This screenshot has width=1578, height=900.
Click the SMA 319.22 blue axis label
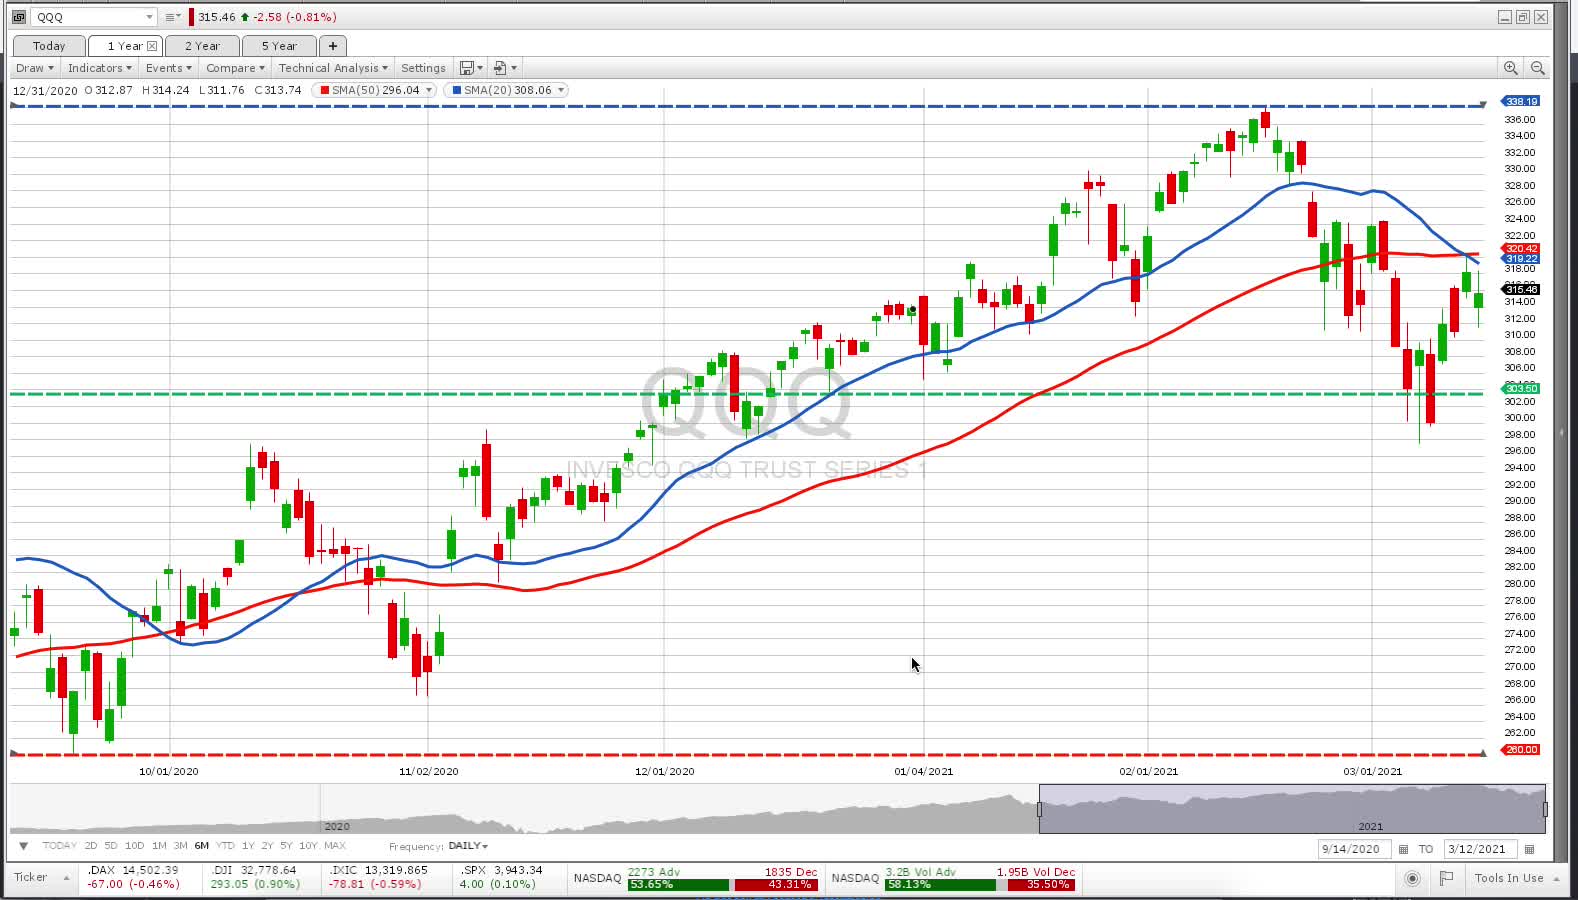point(1521,258)
